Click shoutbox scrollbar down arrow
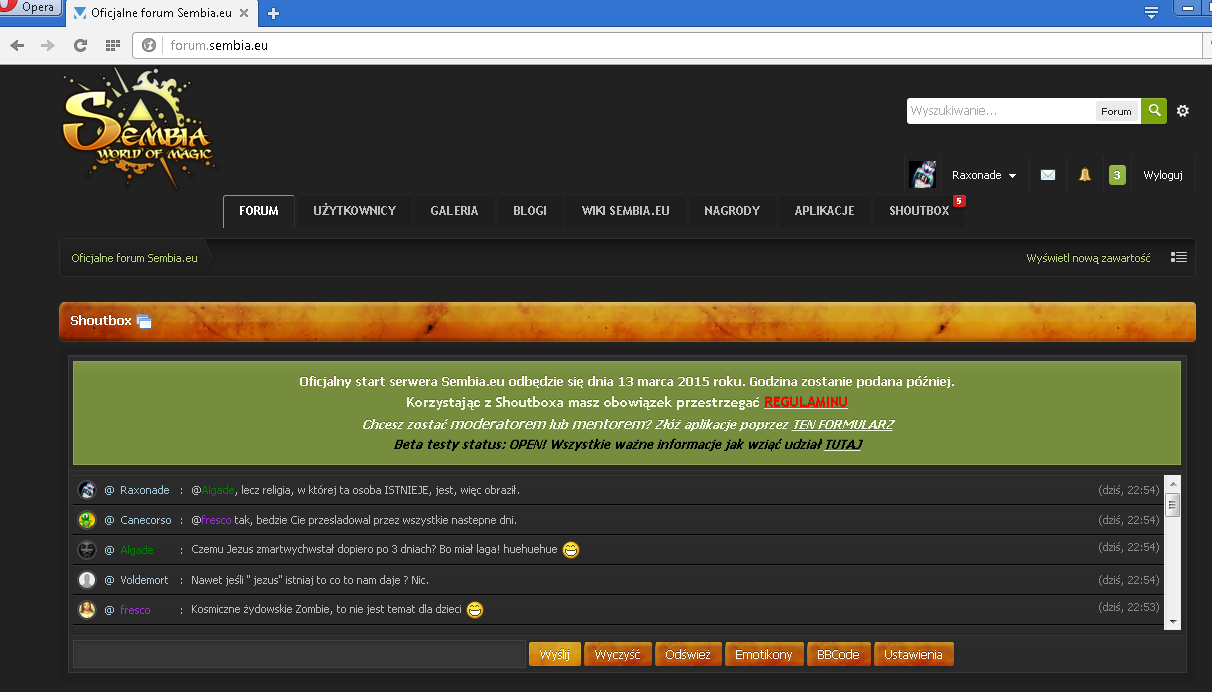Screen dimensions: 1212x692 pos(1172,622)
